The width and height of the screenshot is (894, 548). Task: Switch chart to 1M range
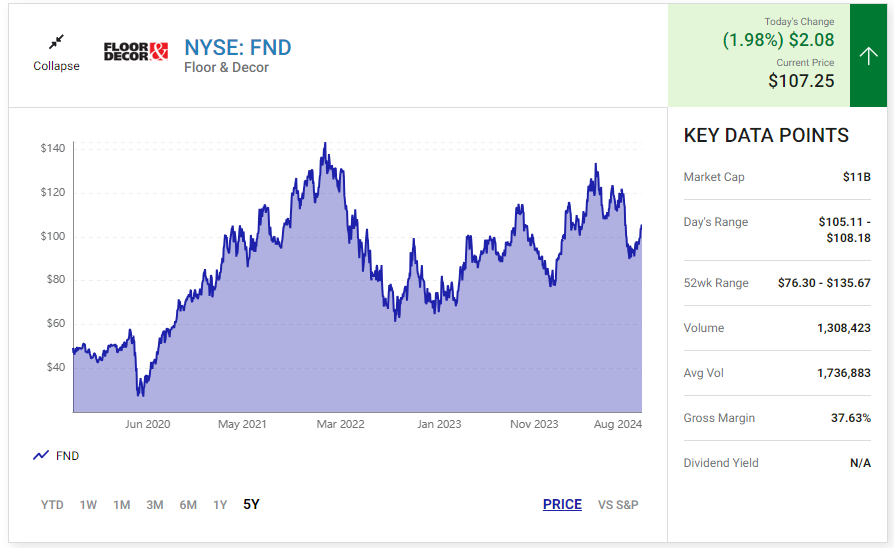tap(121, 505)
